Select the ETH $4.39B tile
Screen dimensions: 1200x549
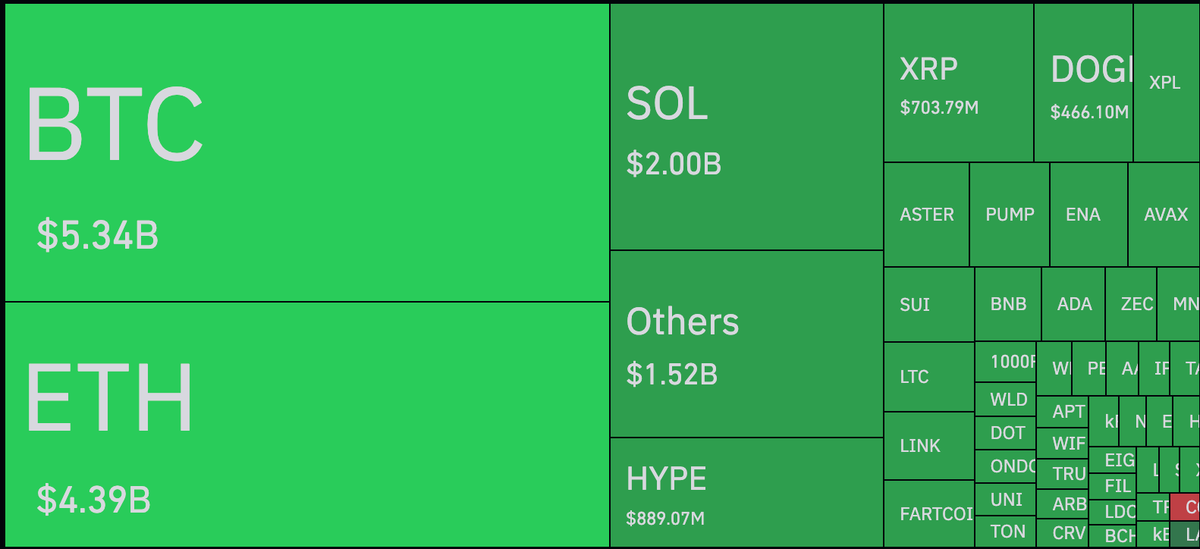coord(307,424)
